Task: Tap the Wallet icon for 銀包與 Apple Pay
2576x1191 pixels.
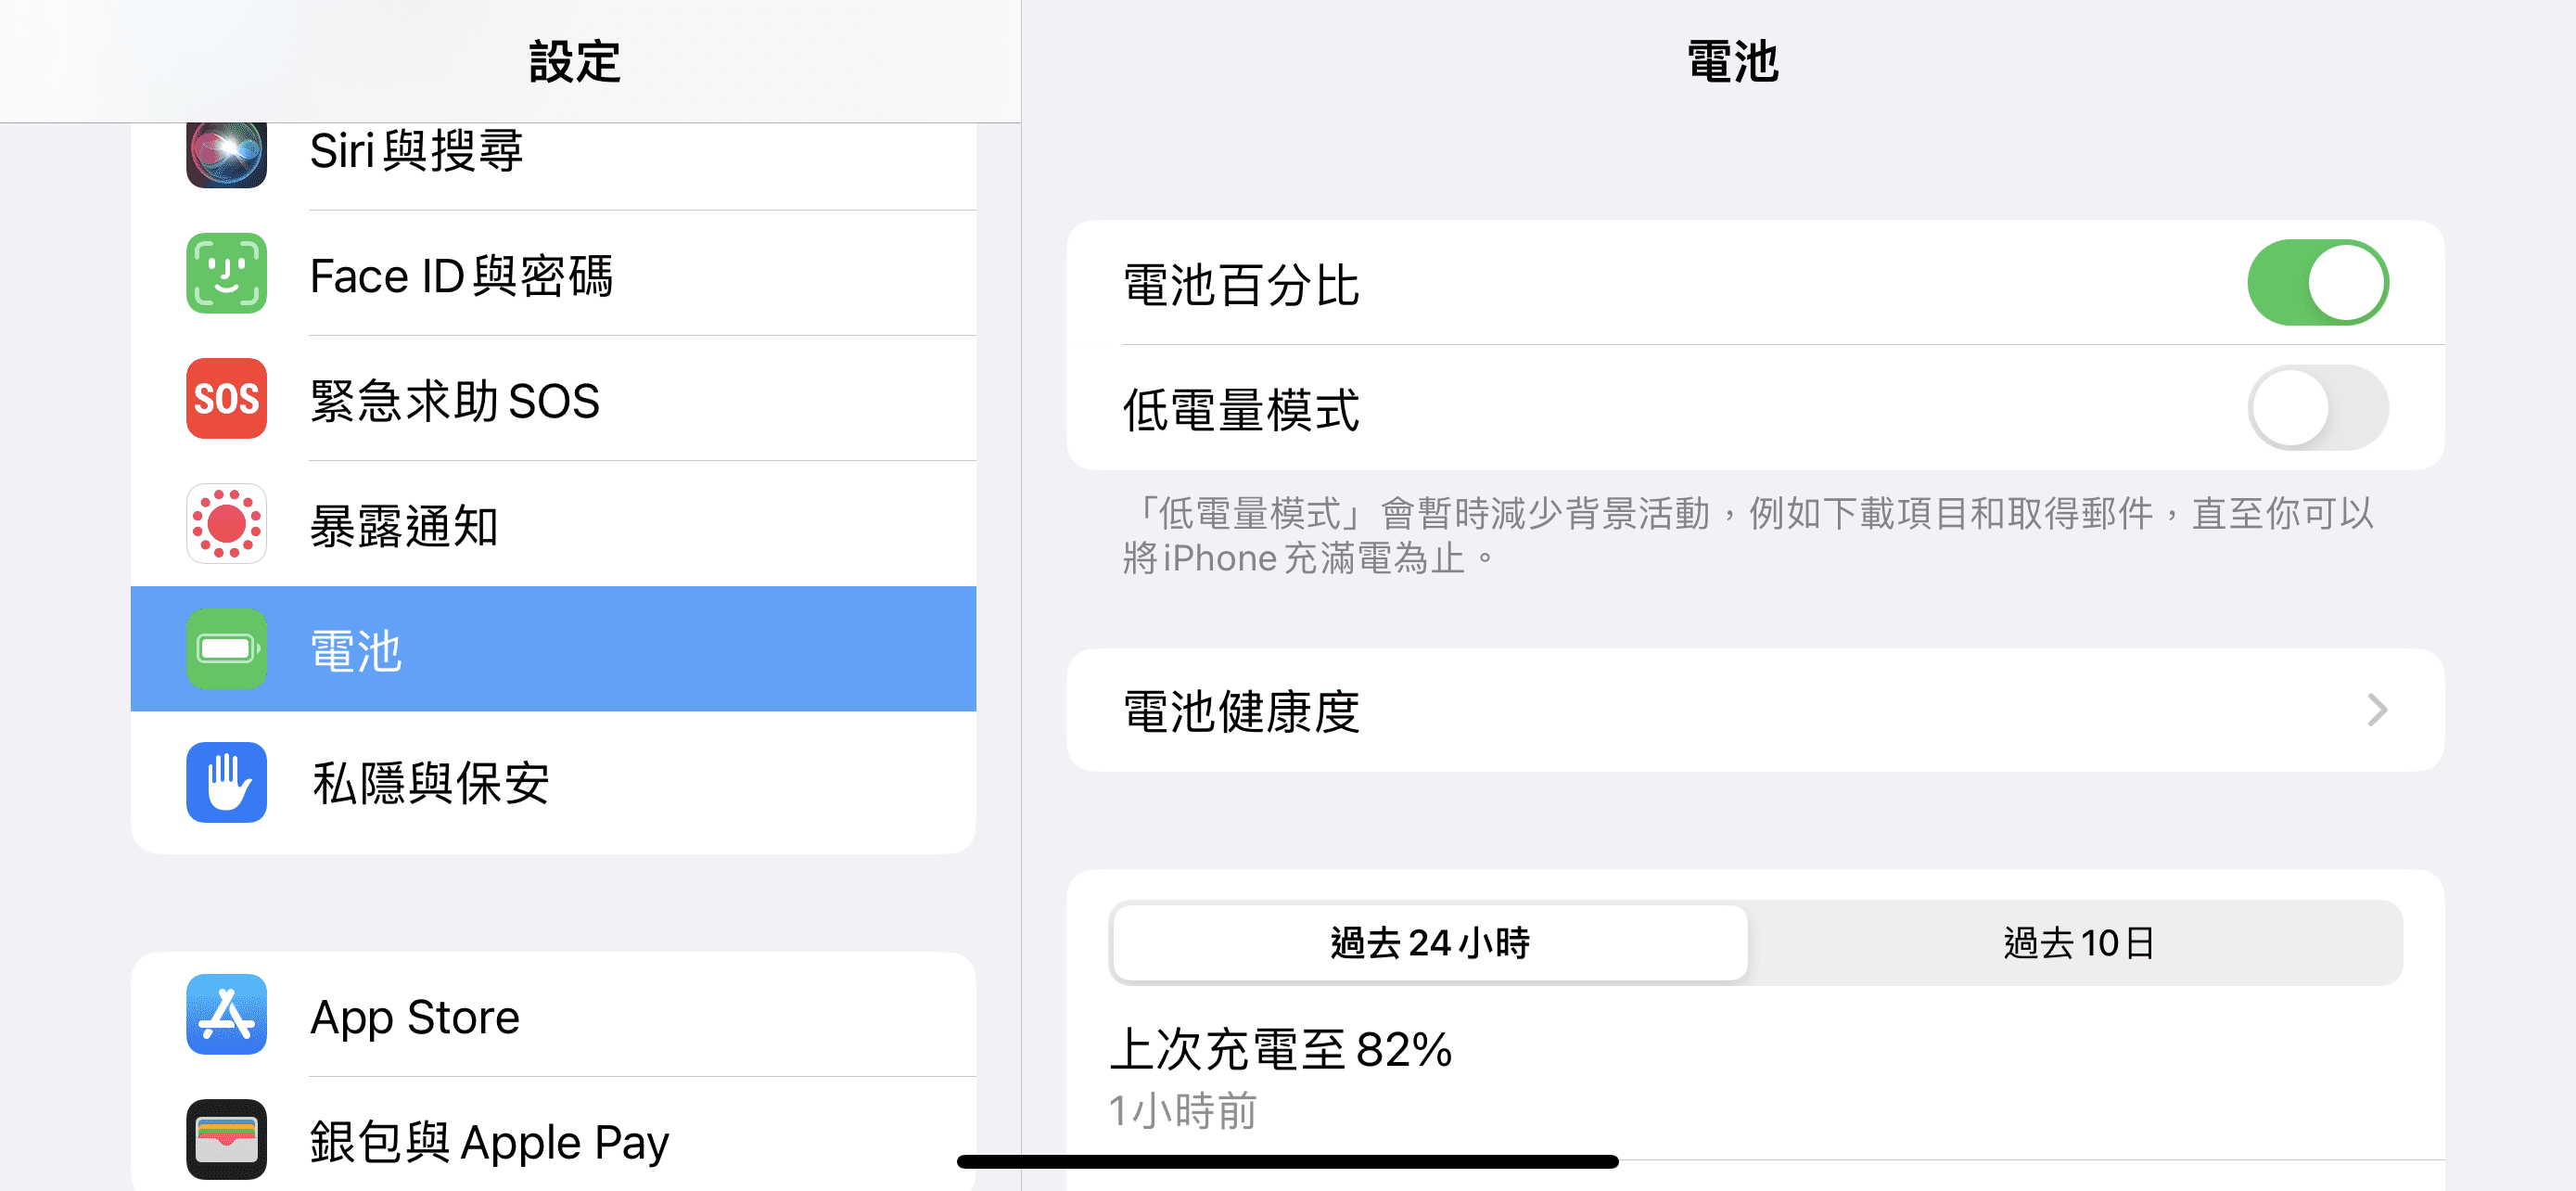Action: (x=226, y=1140)
